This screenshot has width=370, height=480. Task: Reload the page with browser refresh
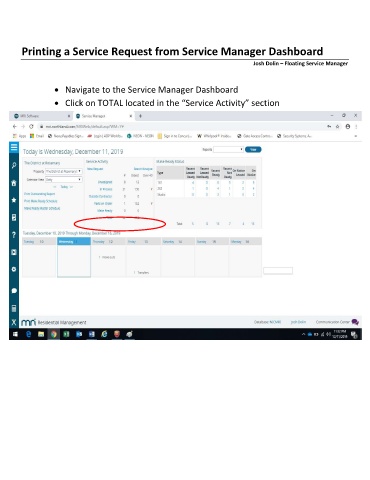31,127
